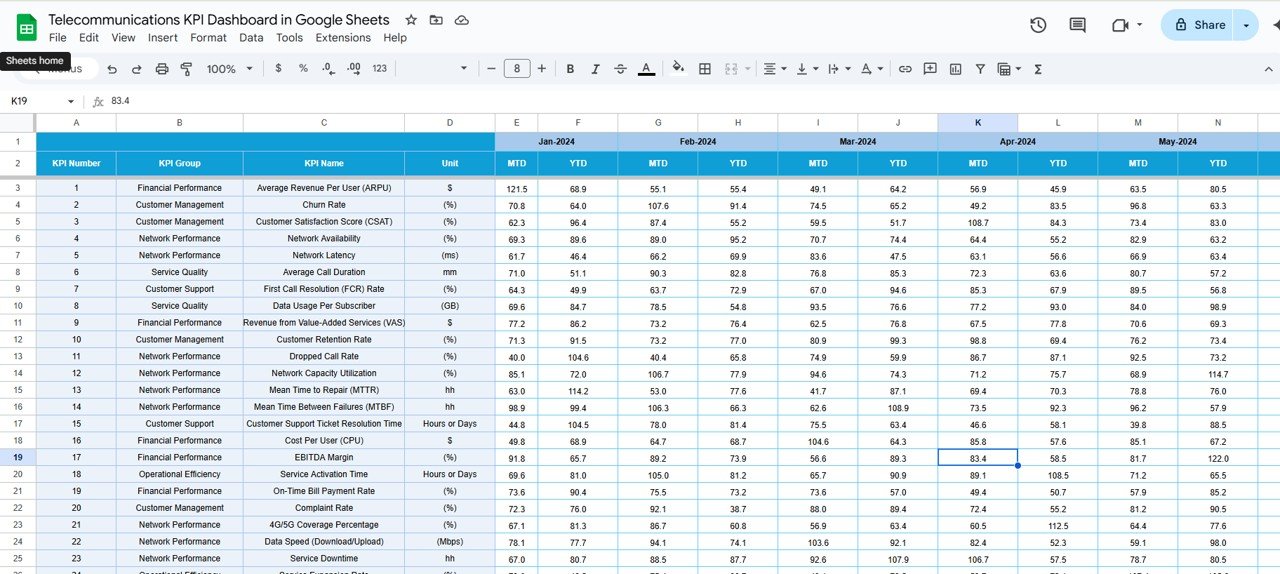Image resolution: width=1280 pixels, height=574 pixels.
Task: Open dropdown beside the camera icon
Action: 1139,25
